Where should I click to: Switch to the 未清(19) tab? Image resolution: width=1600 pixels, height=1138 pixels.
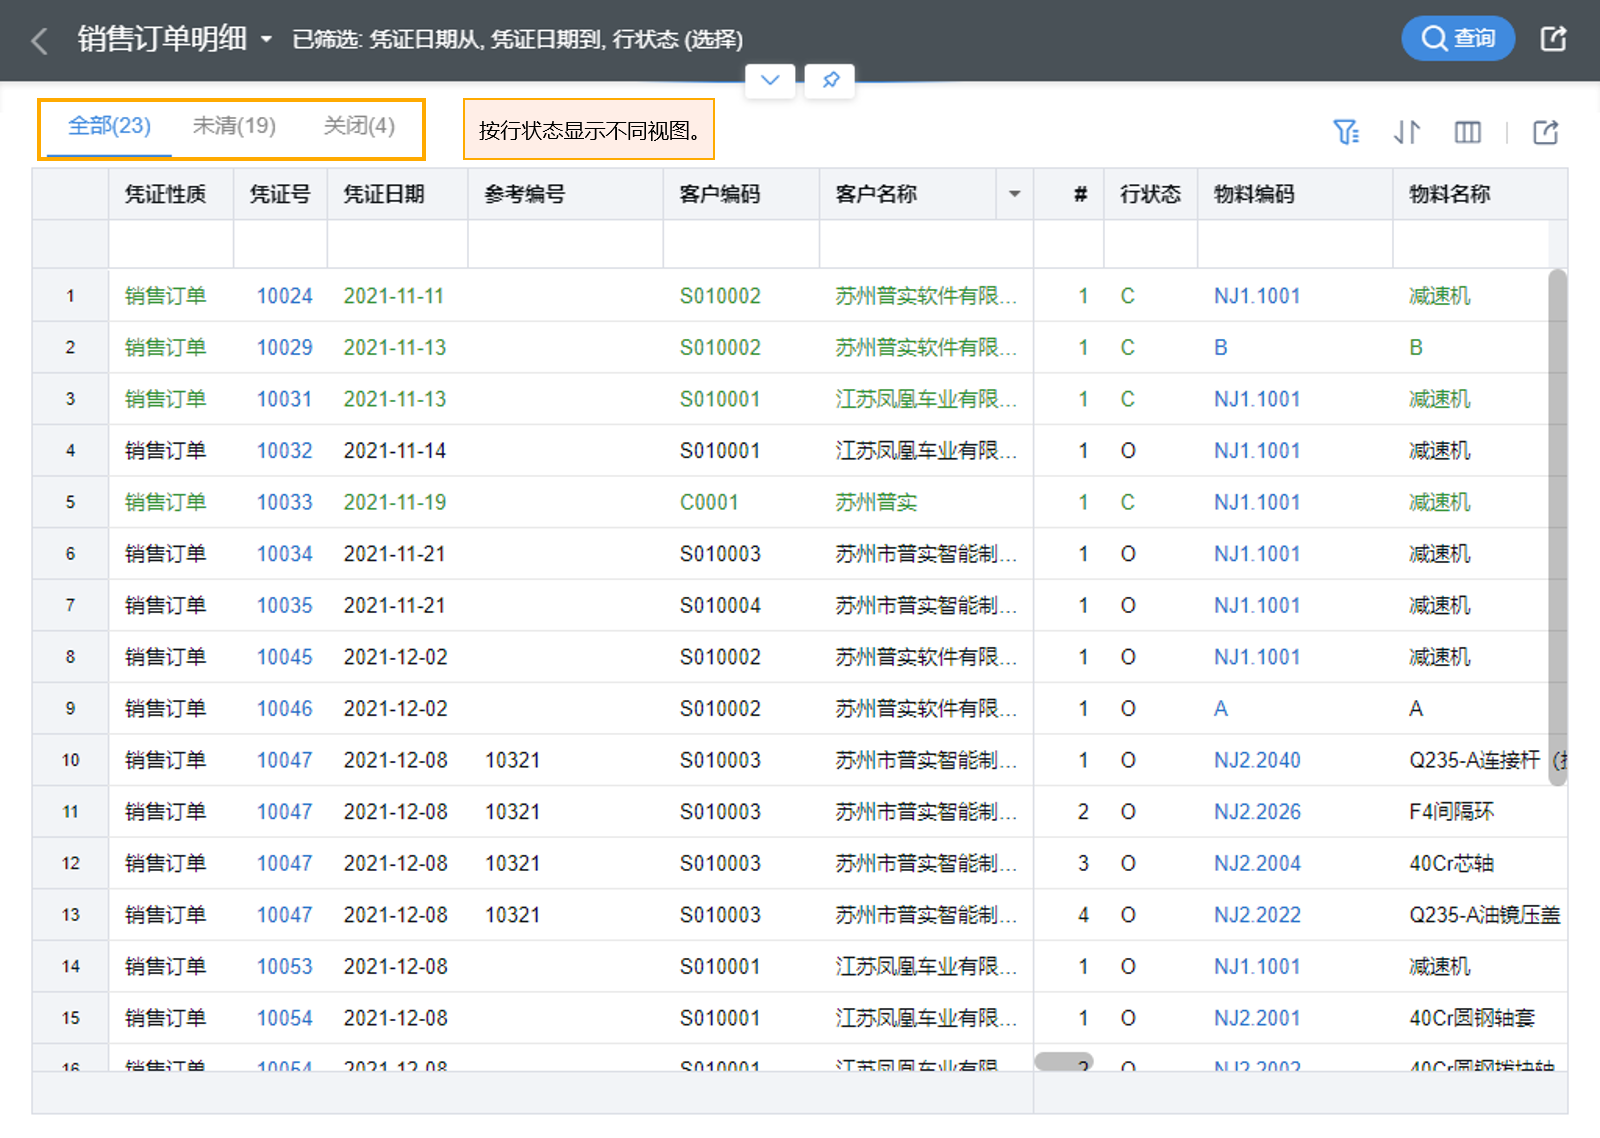click(x=234, y=126)
